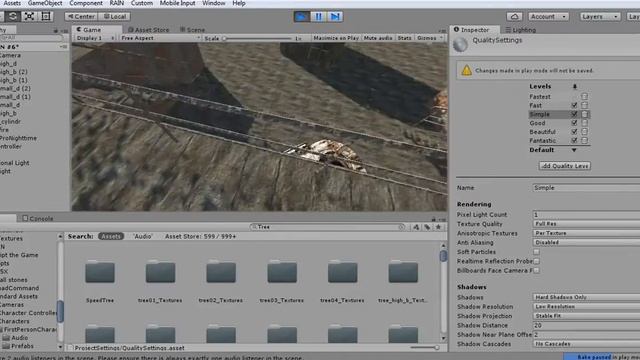Toggle the Fast level platform checkbox
The image size is (640, 360).
(x=574, y=105)
